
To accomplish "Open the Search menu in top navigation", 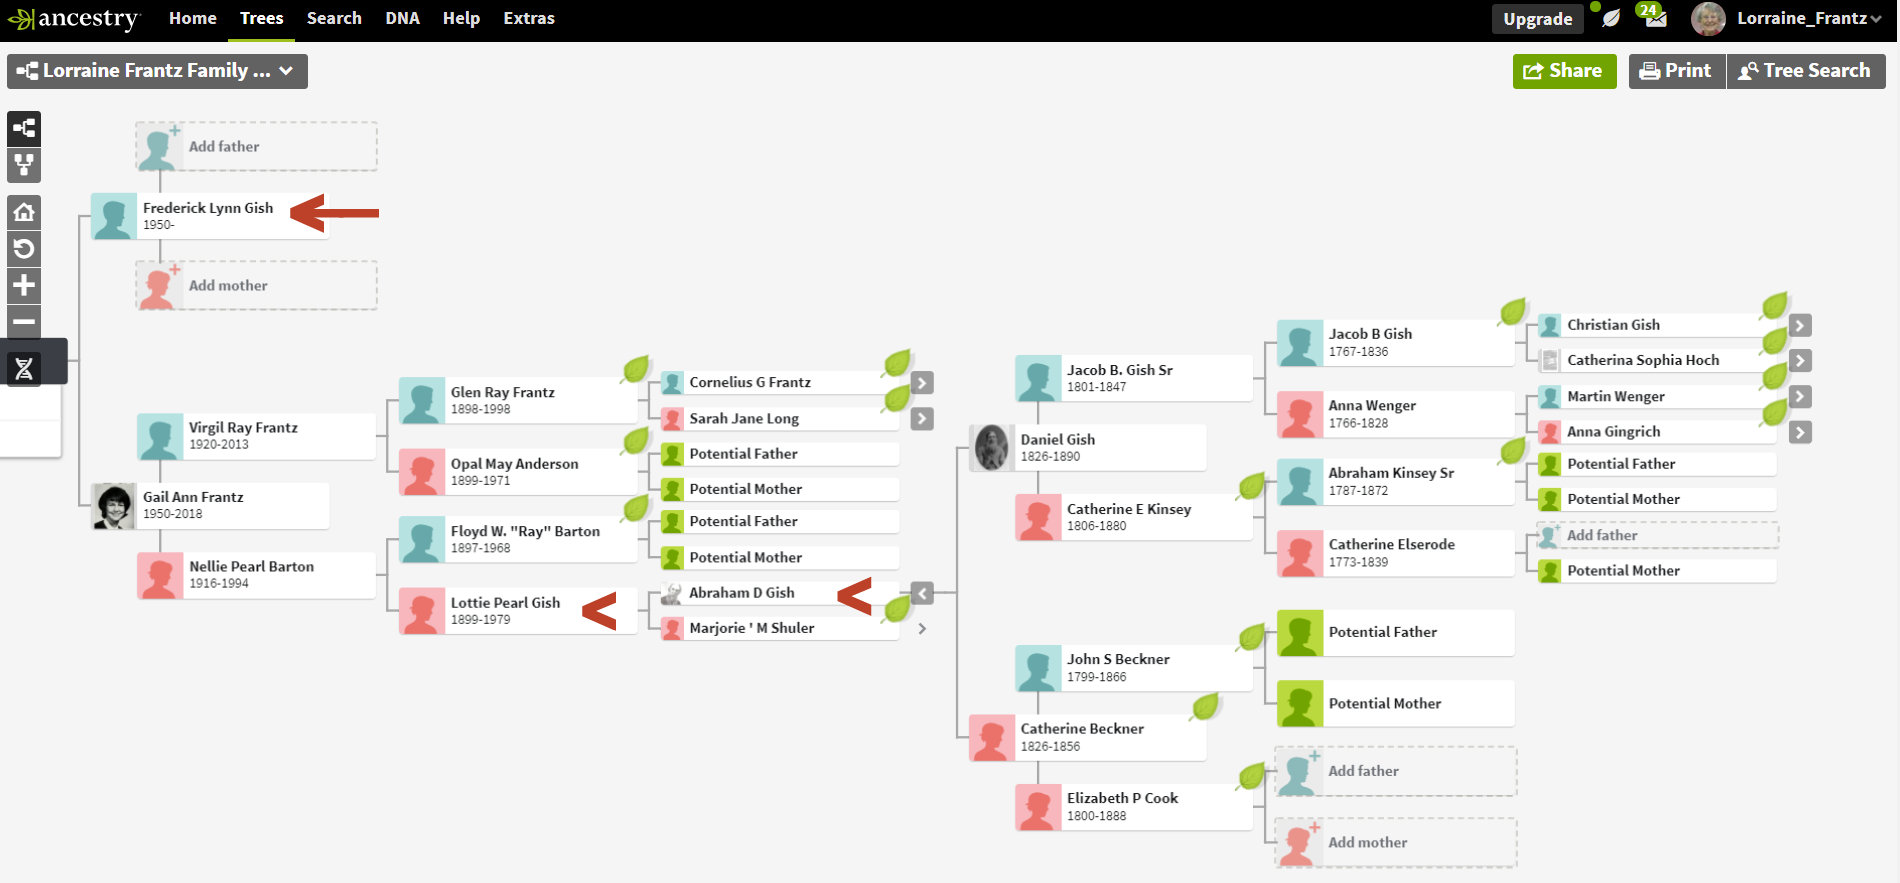I will [x=334, y=18].
